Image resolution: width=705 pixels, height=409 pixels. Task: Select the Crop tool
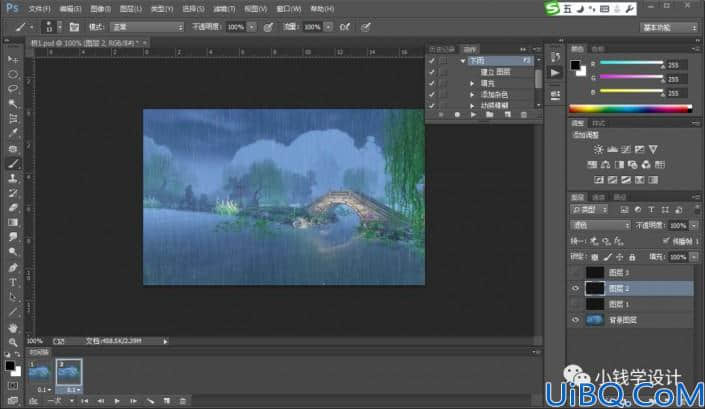pyautogui.click(x=13, y=119)
